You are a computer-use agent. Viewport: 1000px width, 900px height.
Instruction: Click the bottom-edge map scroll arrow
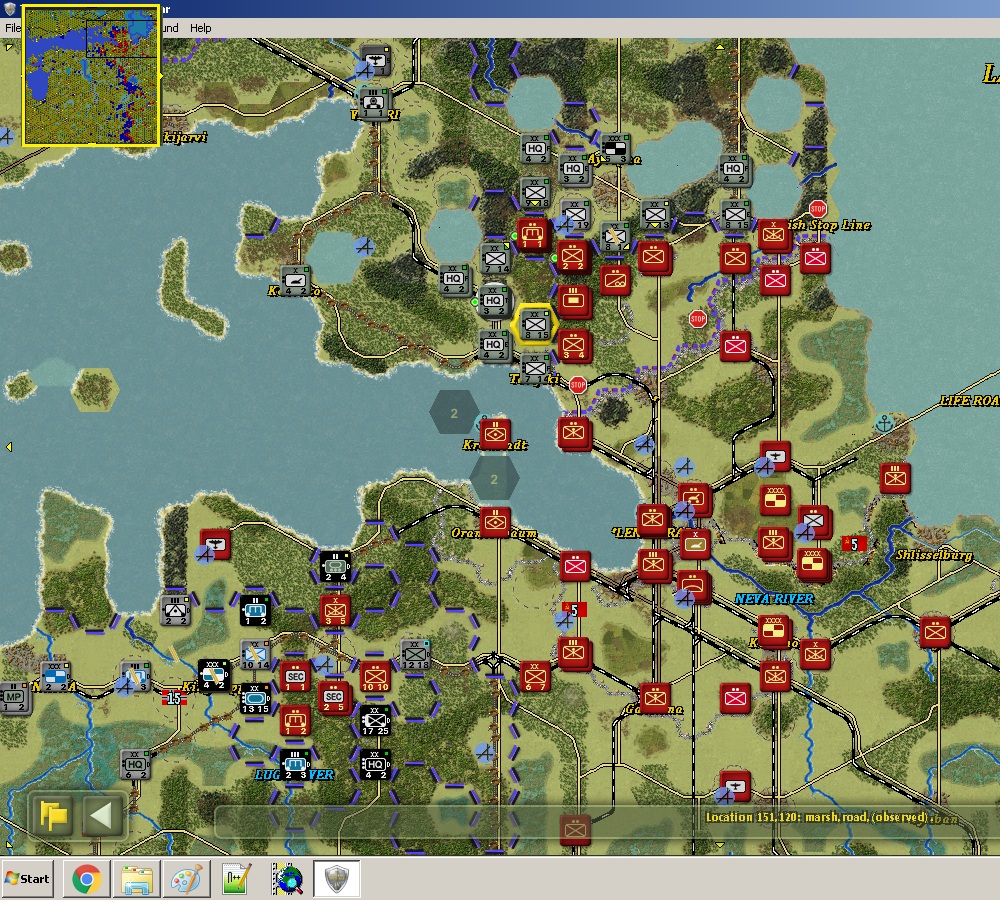(x=720, y=845)
